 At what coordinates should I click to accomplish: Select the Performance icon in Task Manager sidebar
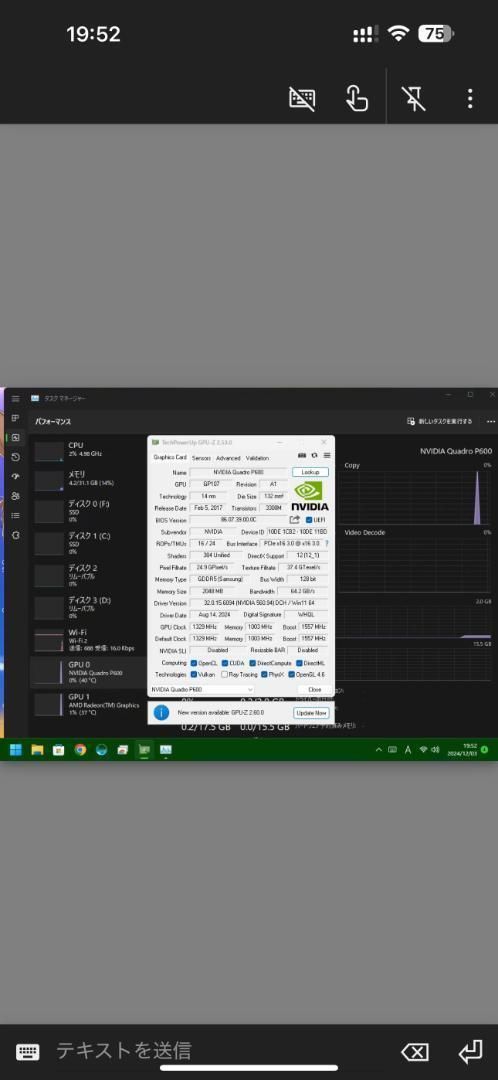[15, 437]
